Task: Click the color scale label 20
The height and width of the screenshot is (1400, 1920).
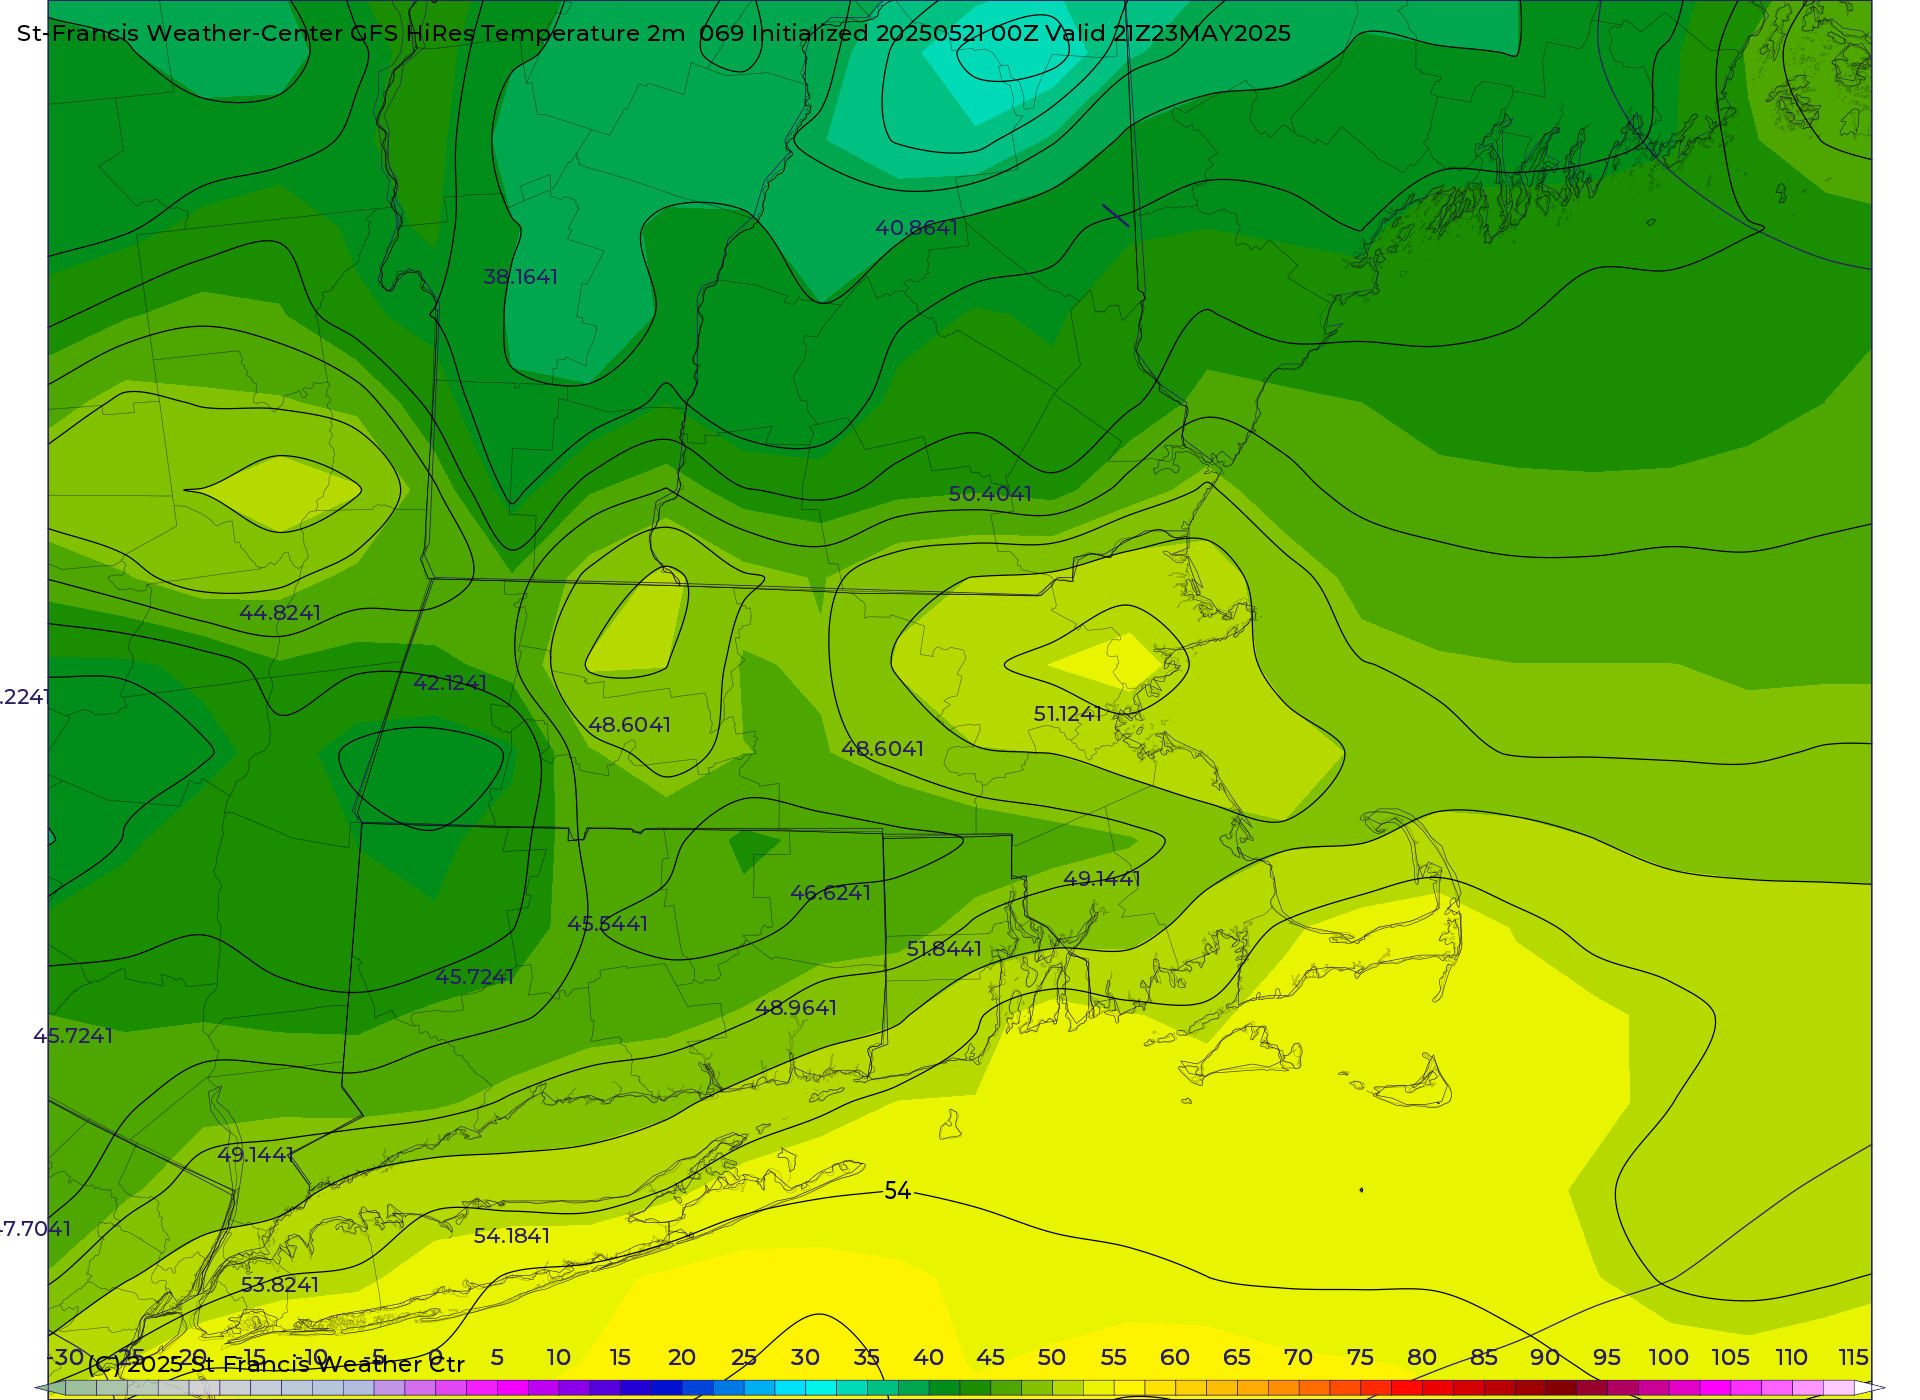Action: (x=682, y=1357)
